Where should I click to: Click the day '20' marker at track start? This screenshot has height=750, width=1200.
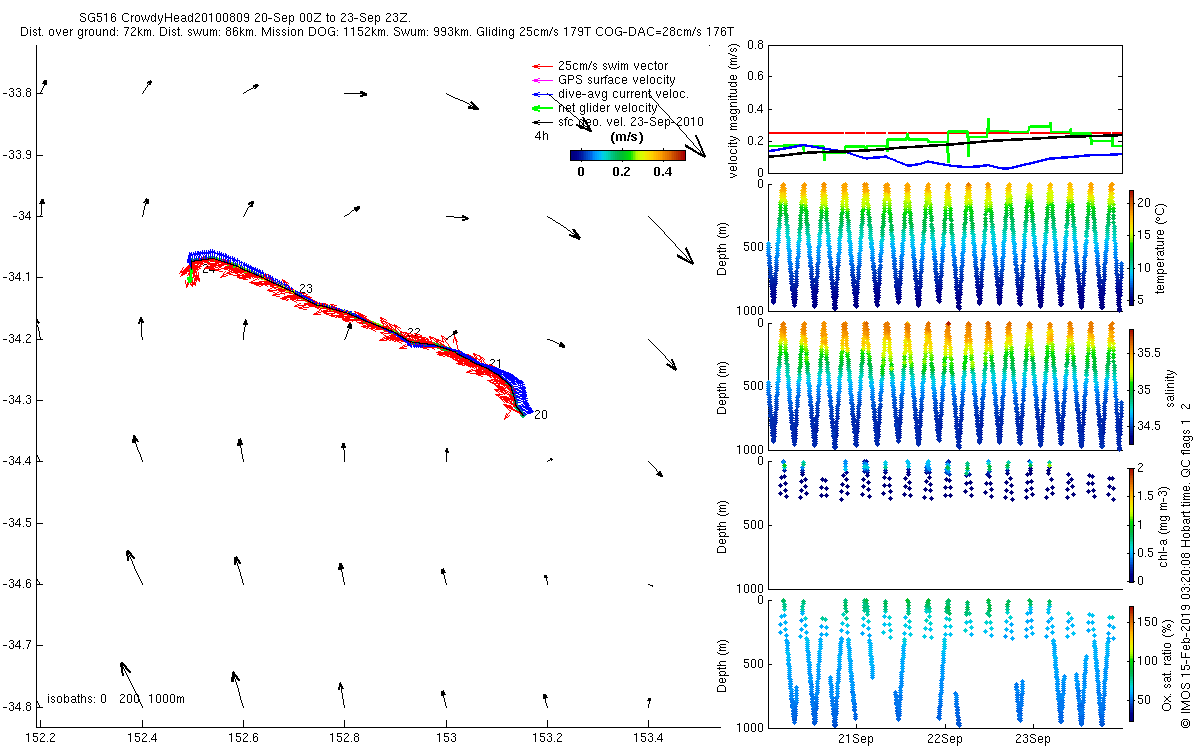(x=540, y=414)
